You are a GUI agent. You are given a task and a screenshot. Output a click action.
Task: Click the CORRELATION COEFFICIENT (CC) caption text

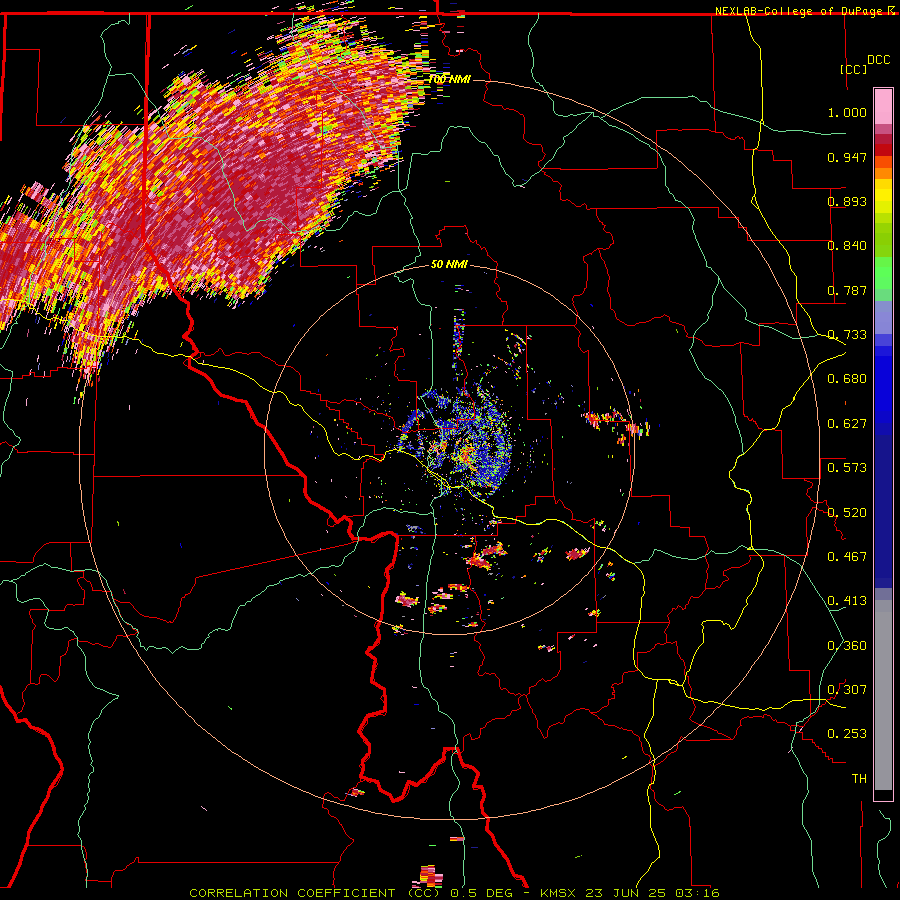click(315, 893)
